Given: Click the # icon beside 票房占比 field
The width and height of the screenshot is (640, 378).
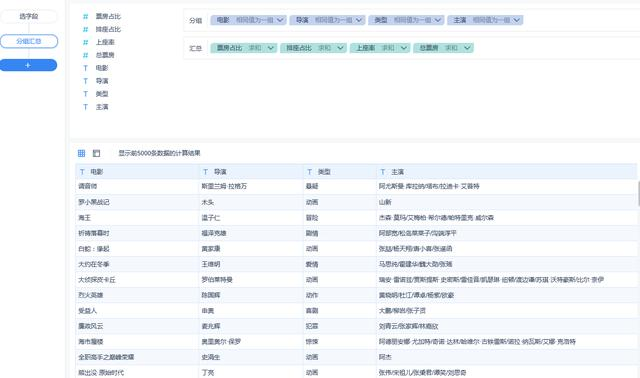Looking at the screenshot, I should pyautogui.click(x=85, y=16).
